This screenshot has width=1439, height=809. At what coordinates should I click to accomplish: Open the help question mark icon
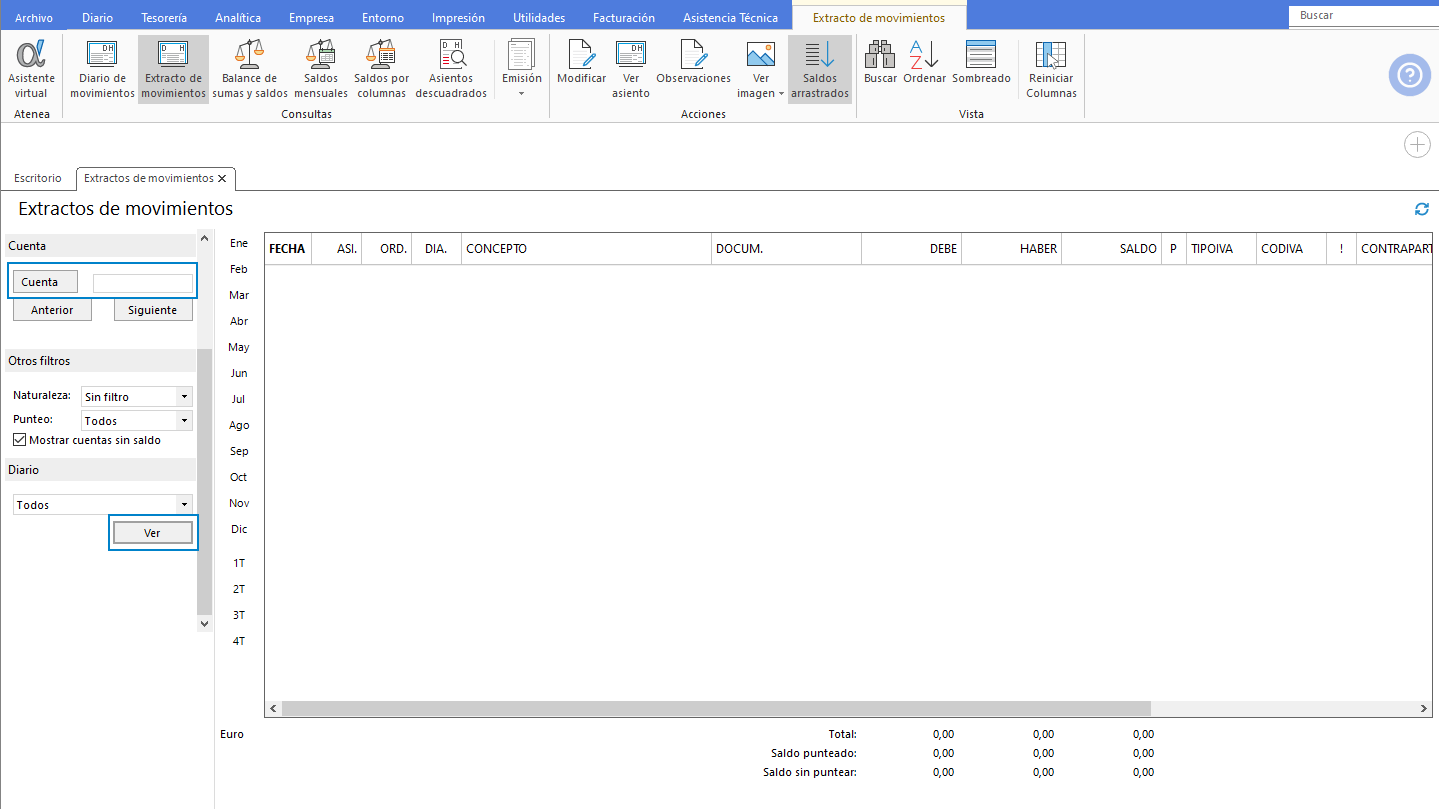1410,75
